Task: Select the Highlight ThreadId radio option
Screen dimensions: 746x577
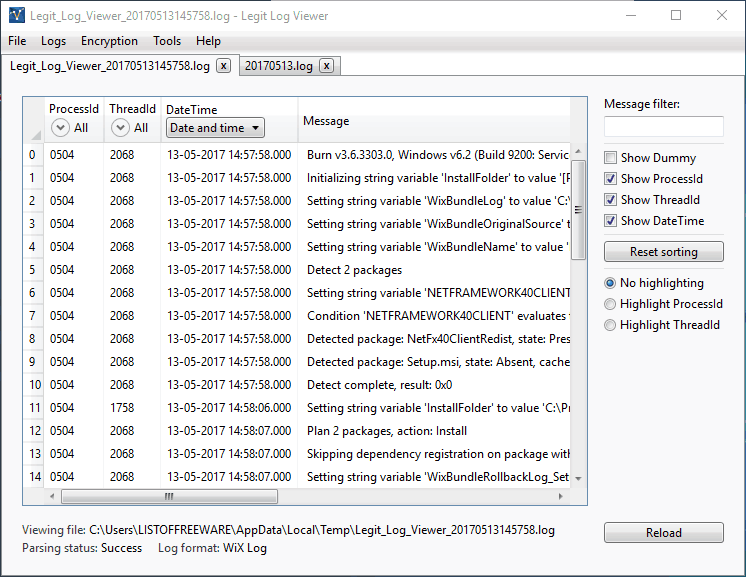Action: pyautogui.click(x=610, y=325)
